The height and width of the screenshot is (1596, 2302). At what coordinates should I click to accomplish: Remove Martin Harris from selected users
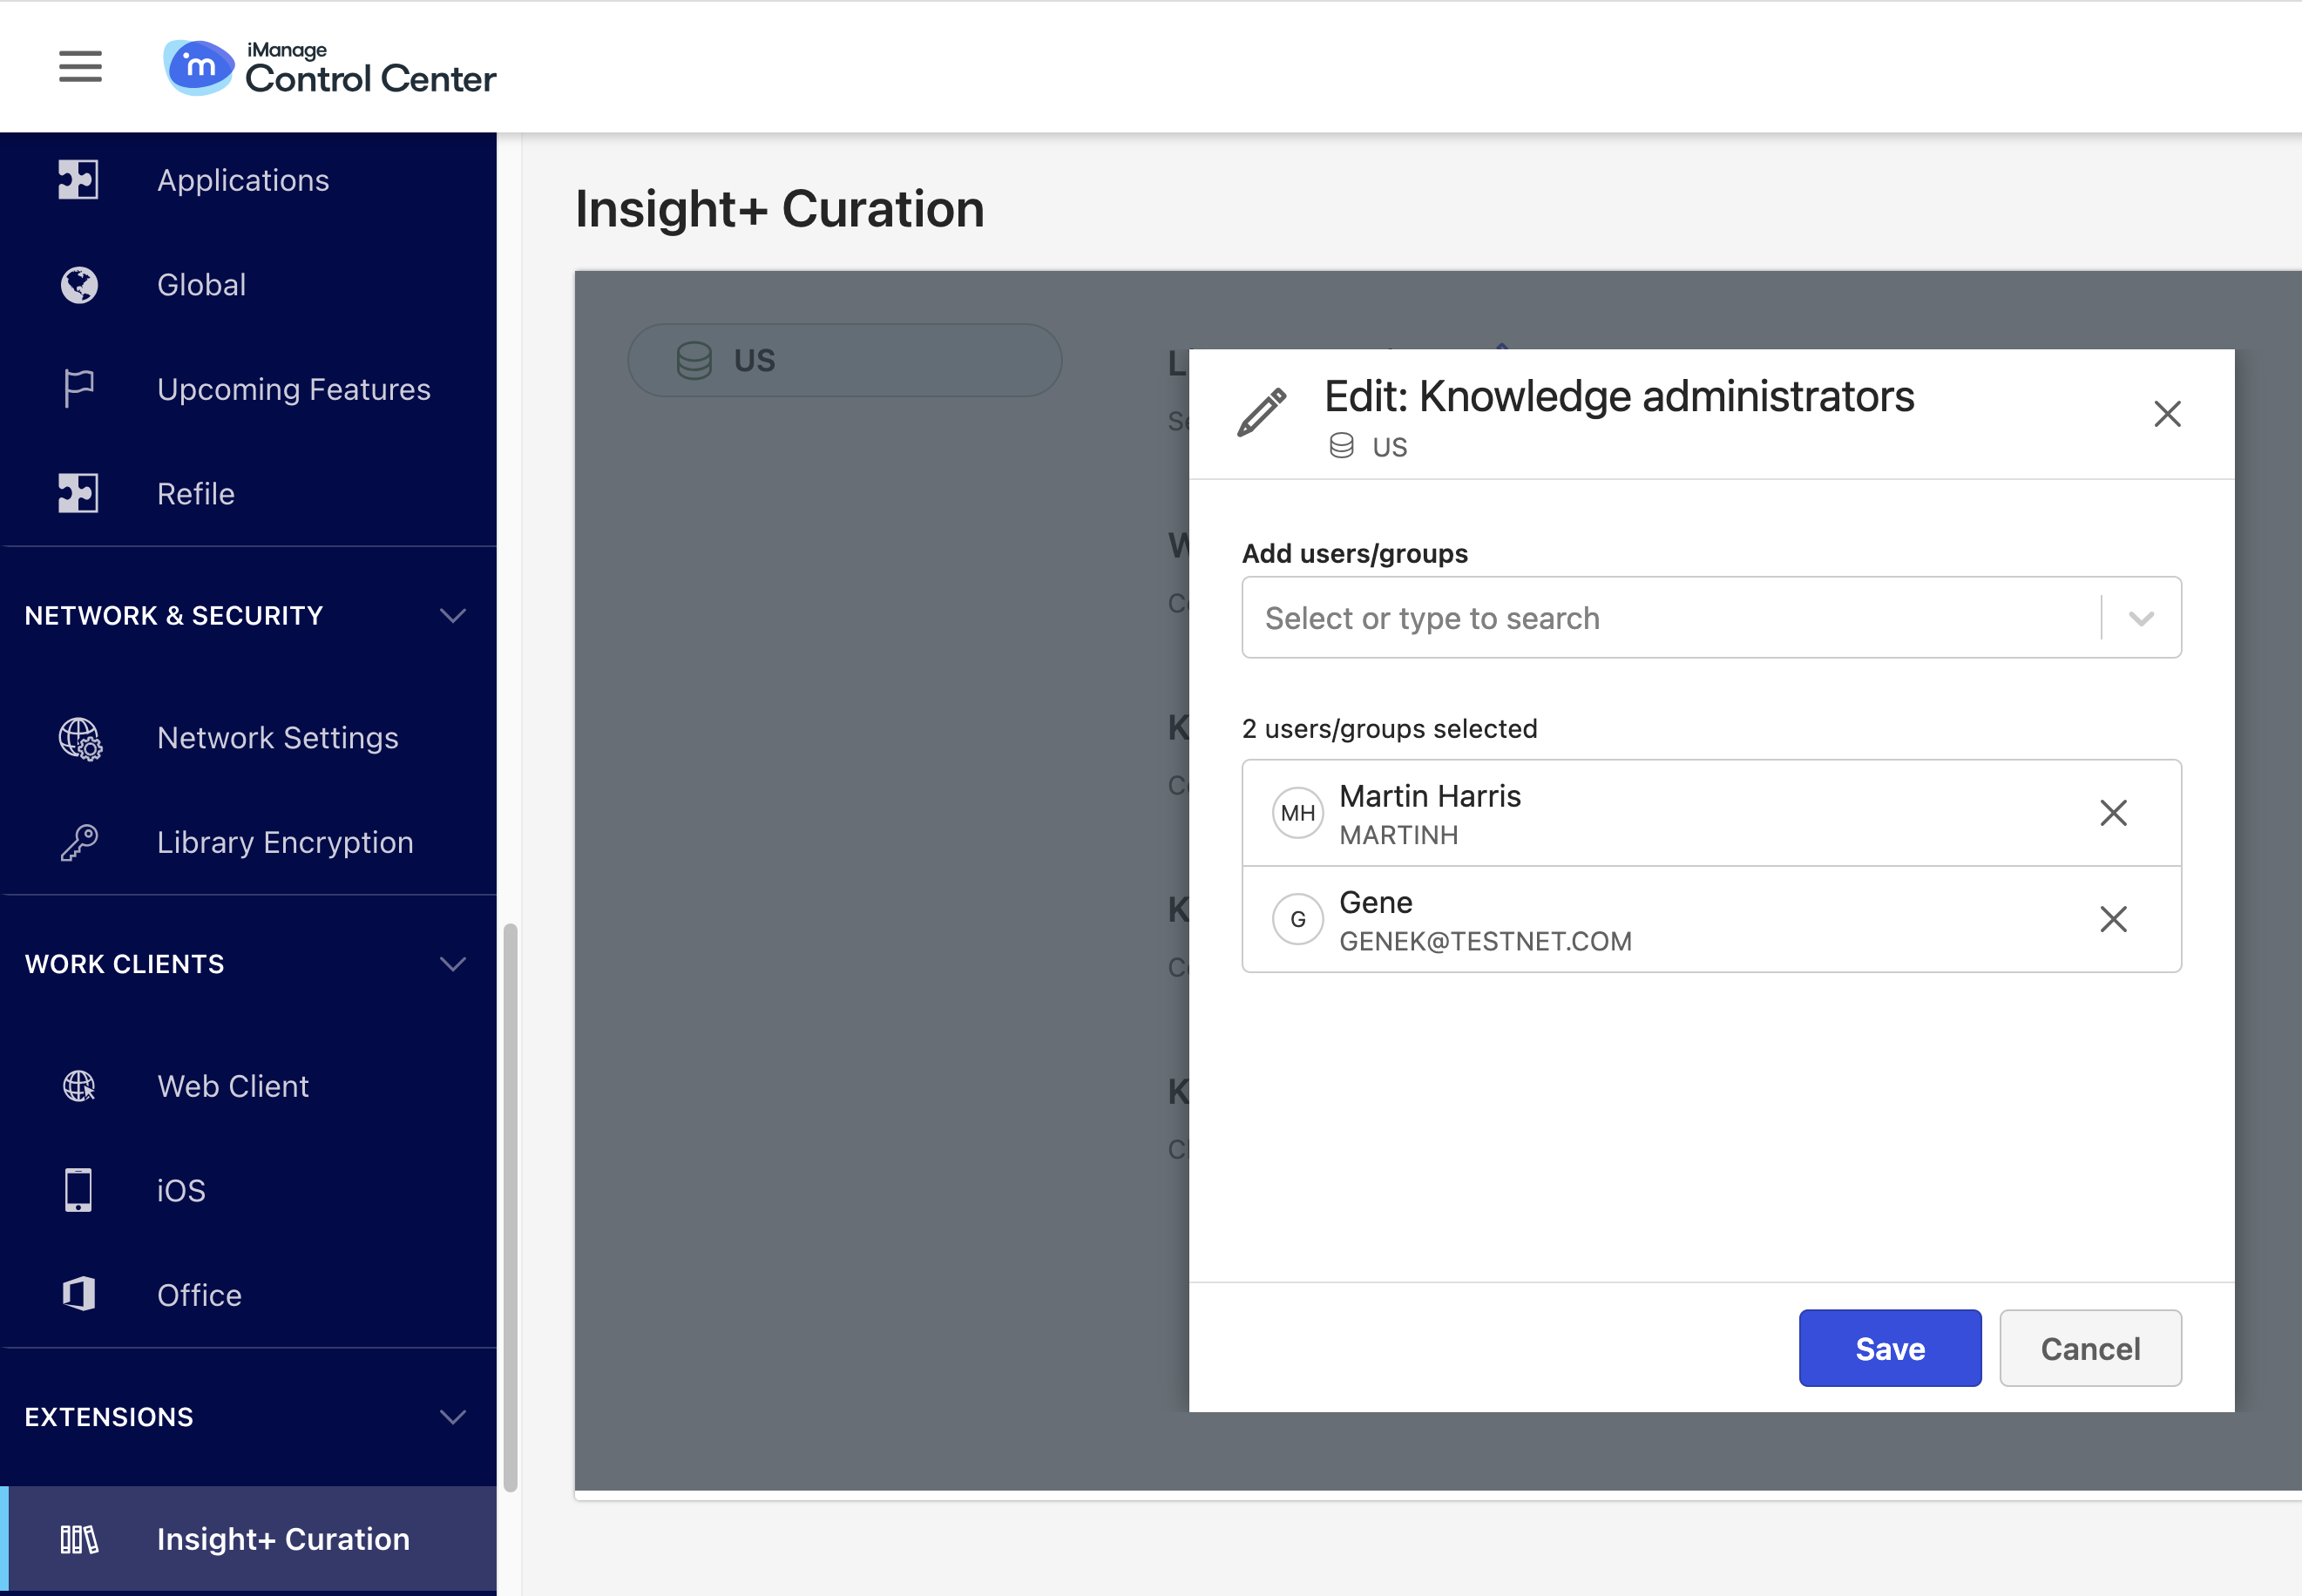pyautogui.click(x=2112, y=813)
